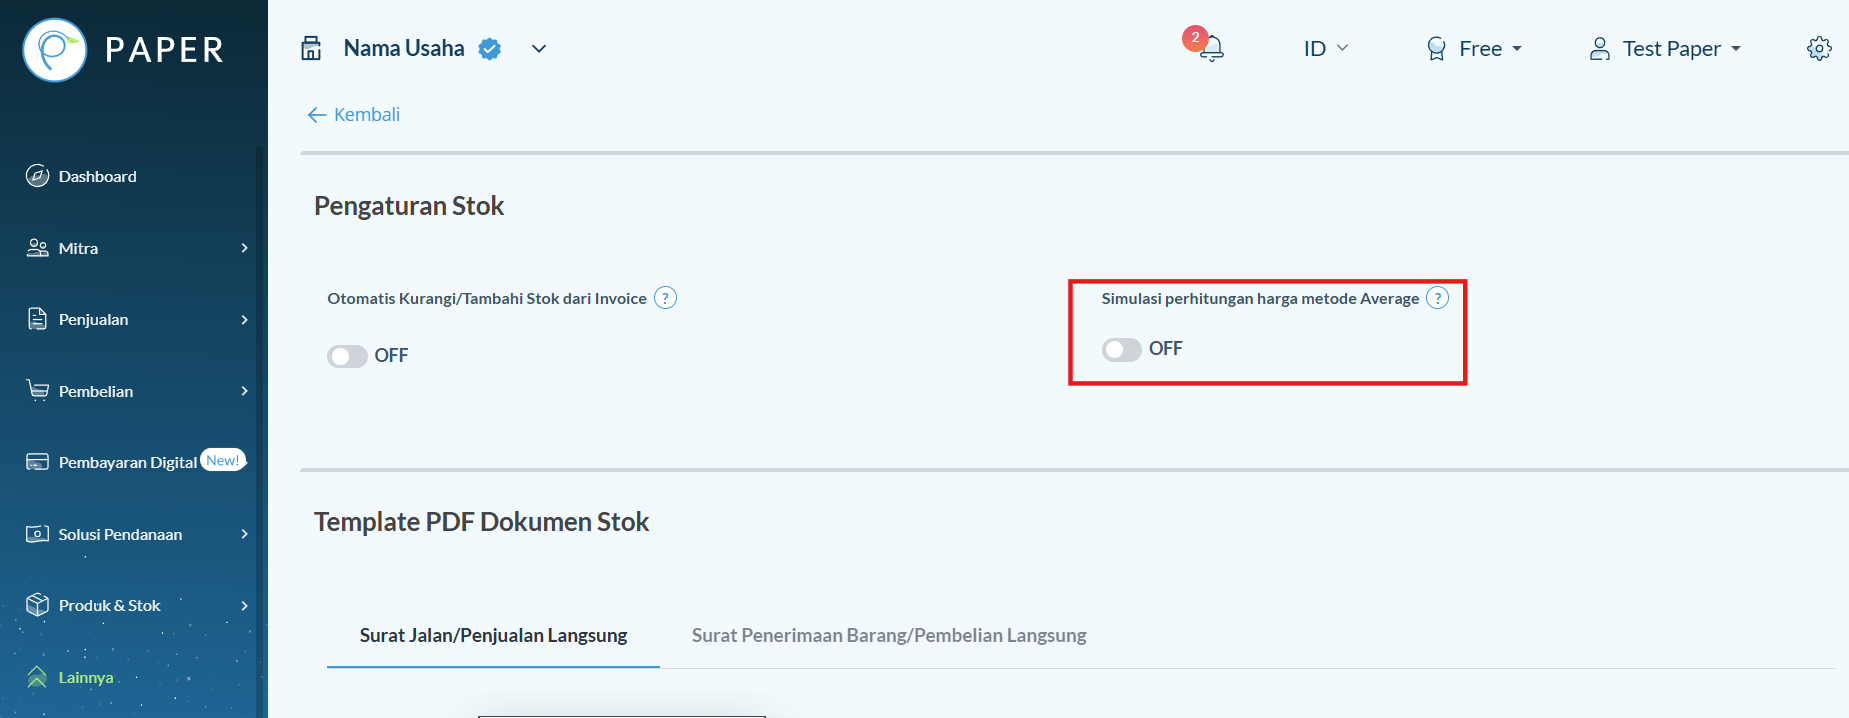Click the help icon beside Otomatis Kurangi/Tambahi Stok
The height and width of the screenshot is (718, 1849).
(x=665, y=298)
